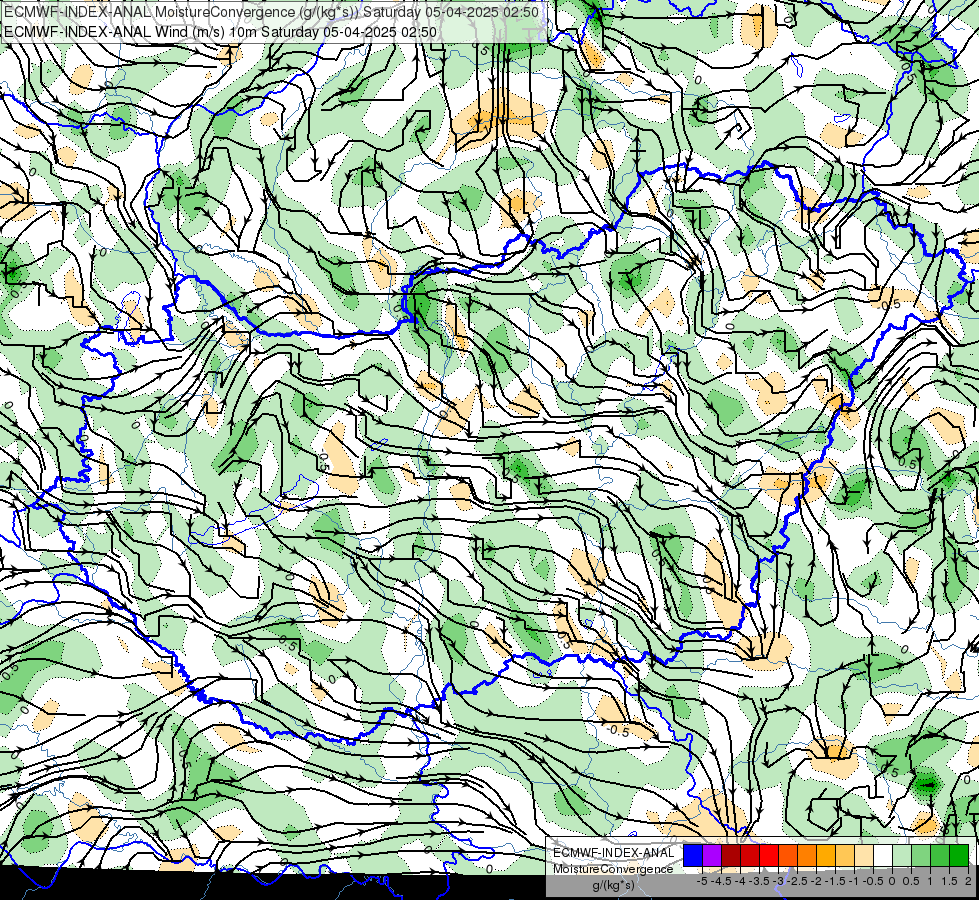Click the legend value -3.5
The height and width of the screenshot is (900, 979).
(759, 881)
